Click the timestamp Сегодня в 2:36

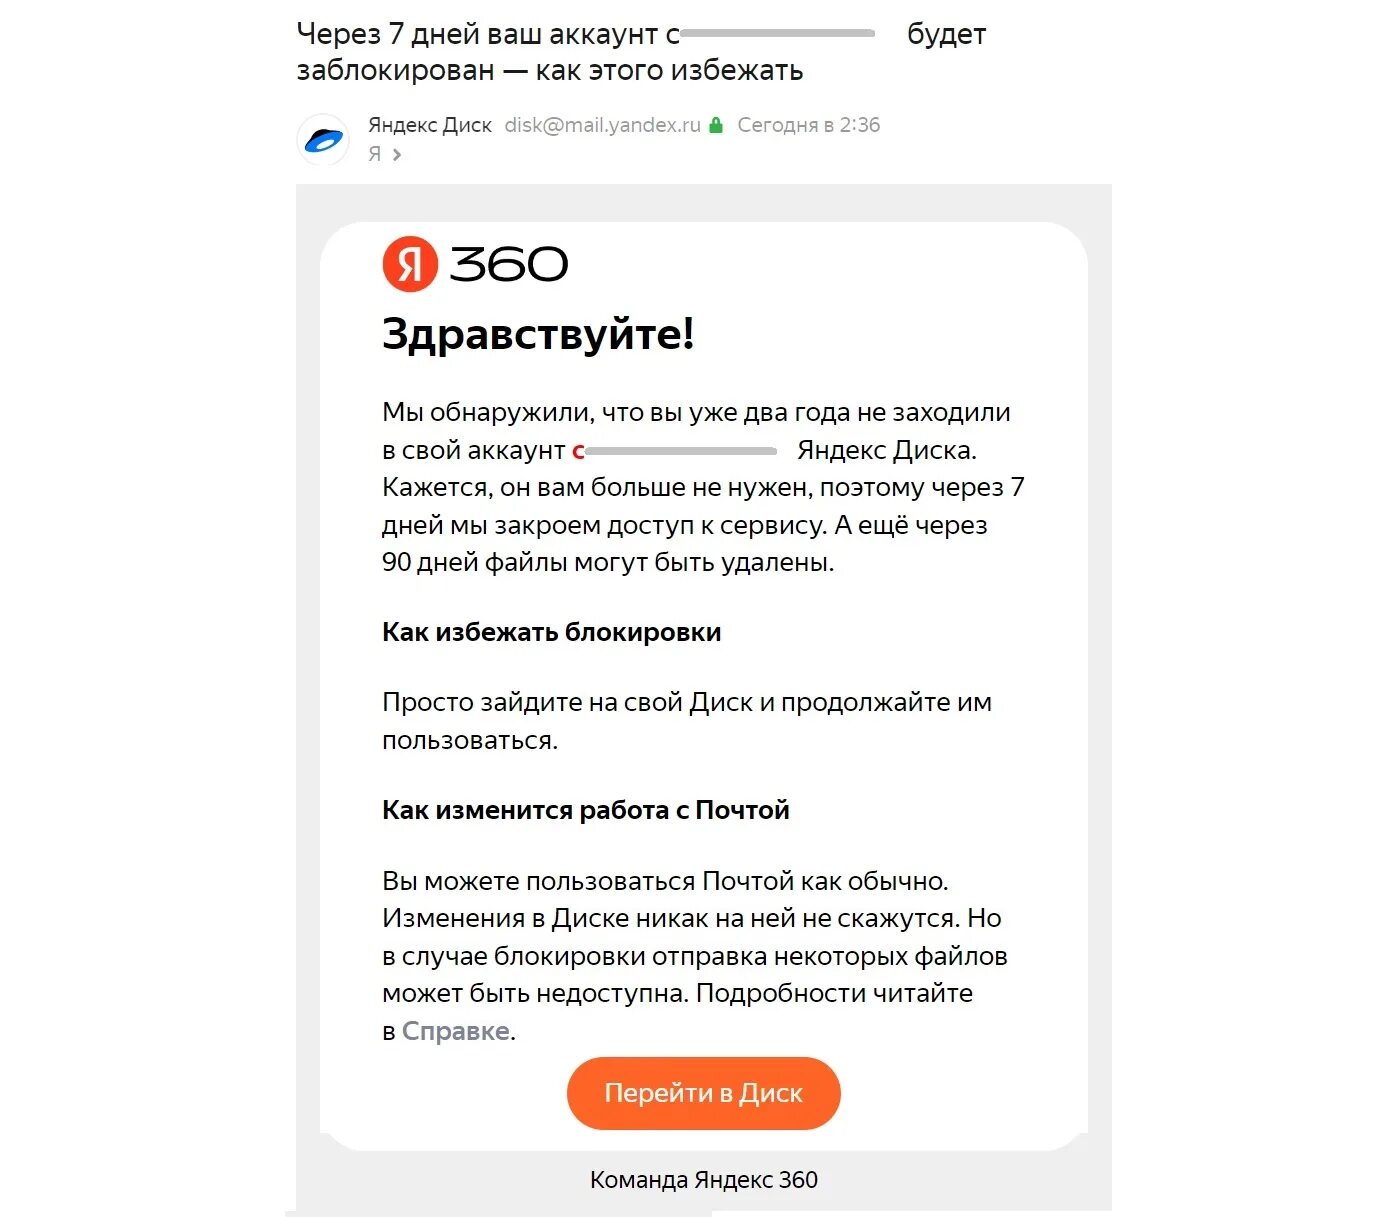(x=808, y=126)
